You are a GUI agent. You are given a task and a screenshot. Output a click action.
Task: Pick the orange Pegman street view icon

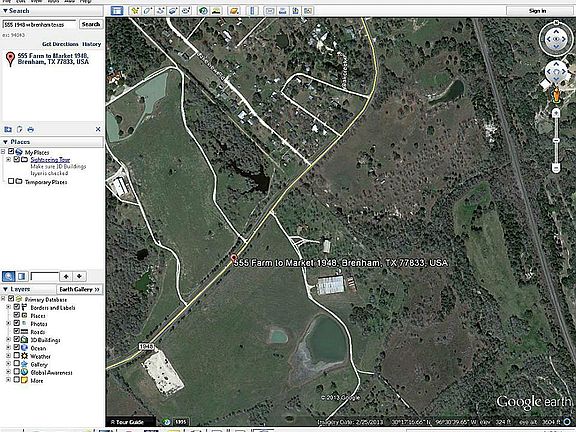point(556,95)
